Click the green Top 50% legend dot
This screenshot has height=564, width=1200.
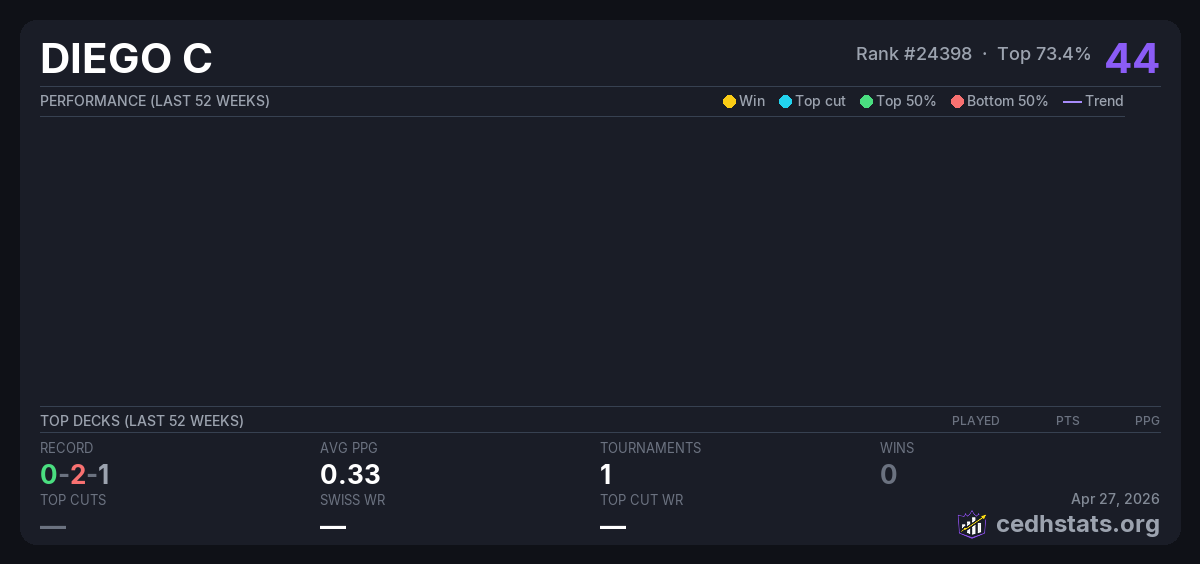click(x=866, y=101)
